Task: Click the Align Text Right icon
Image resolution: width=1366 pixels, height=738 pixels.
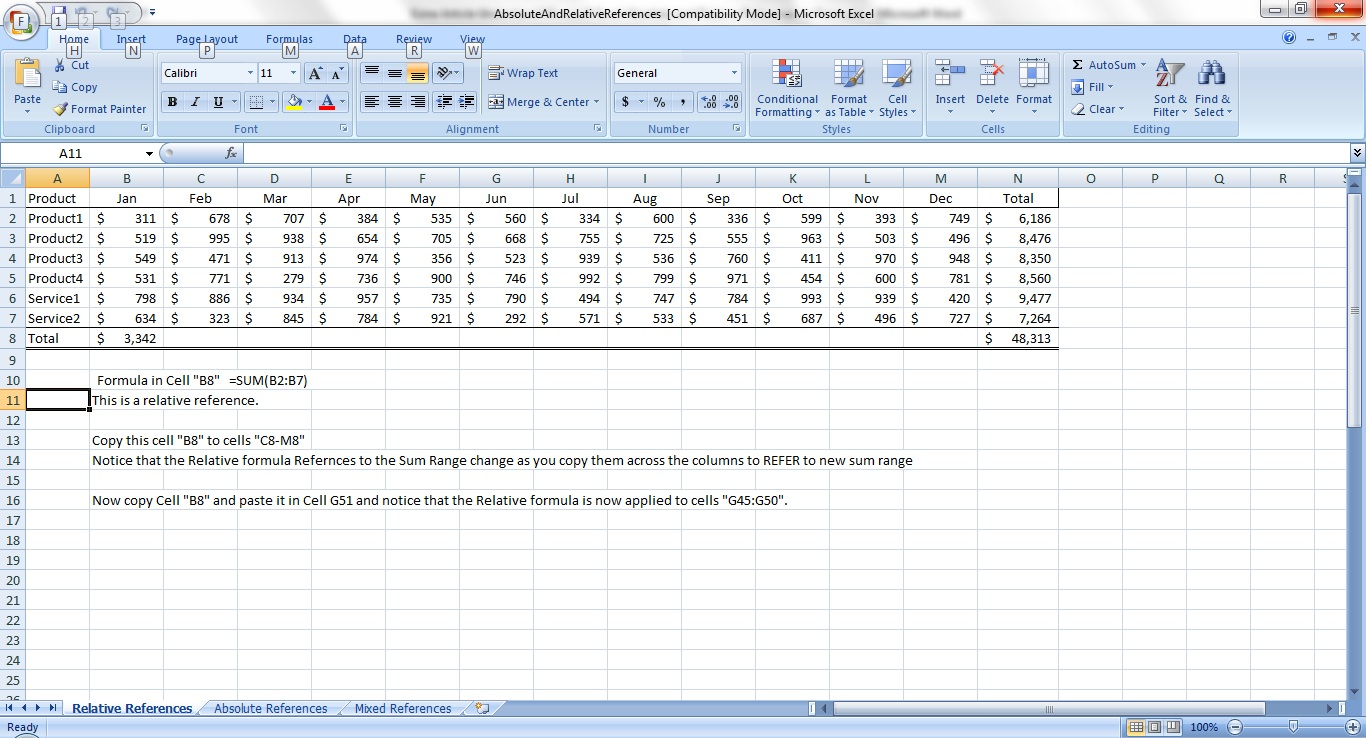Action: click(x=418, y=102)
